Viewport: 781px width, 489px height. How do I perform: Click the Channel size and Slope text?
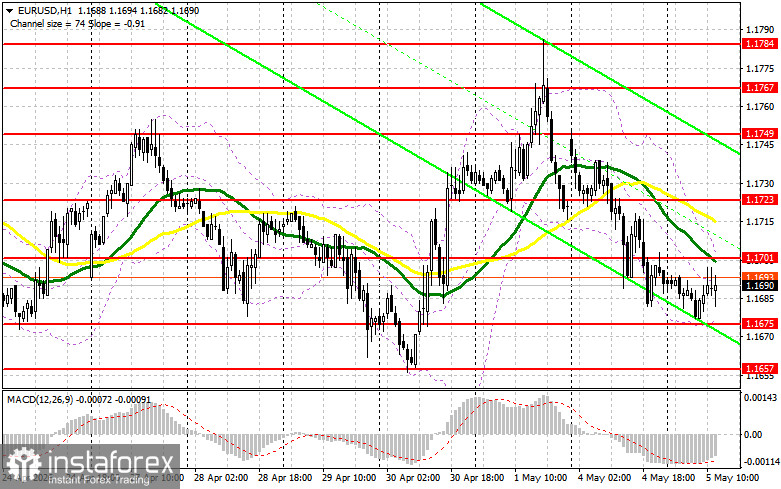tap(77, 23)
